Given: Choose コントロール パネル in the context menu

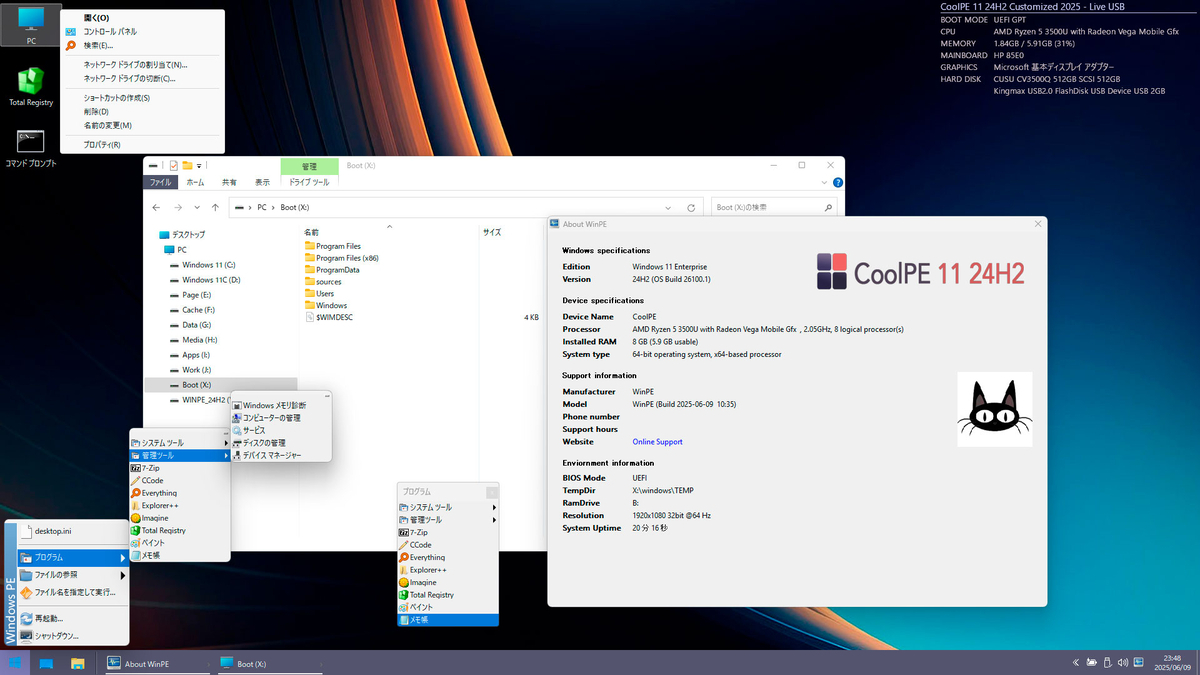Looking at the screenshot, I should click(142, 32).
